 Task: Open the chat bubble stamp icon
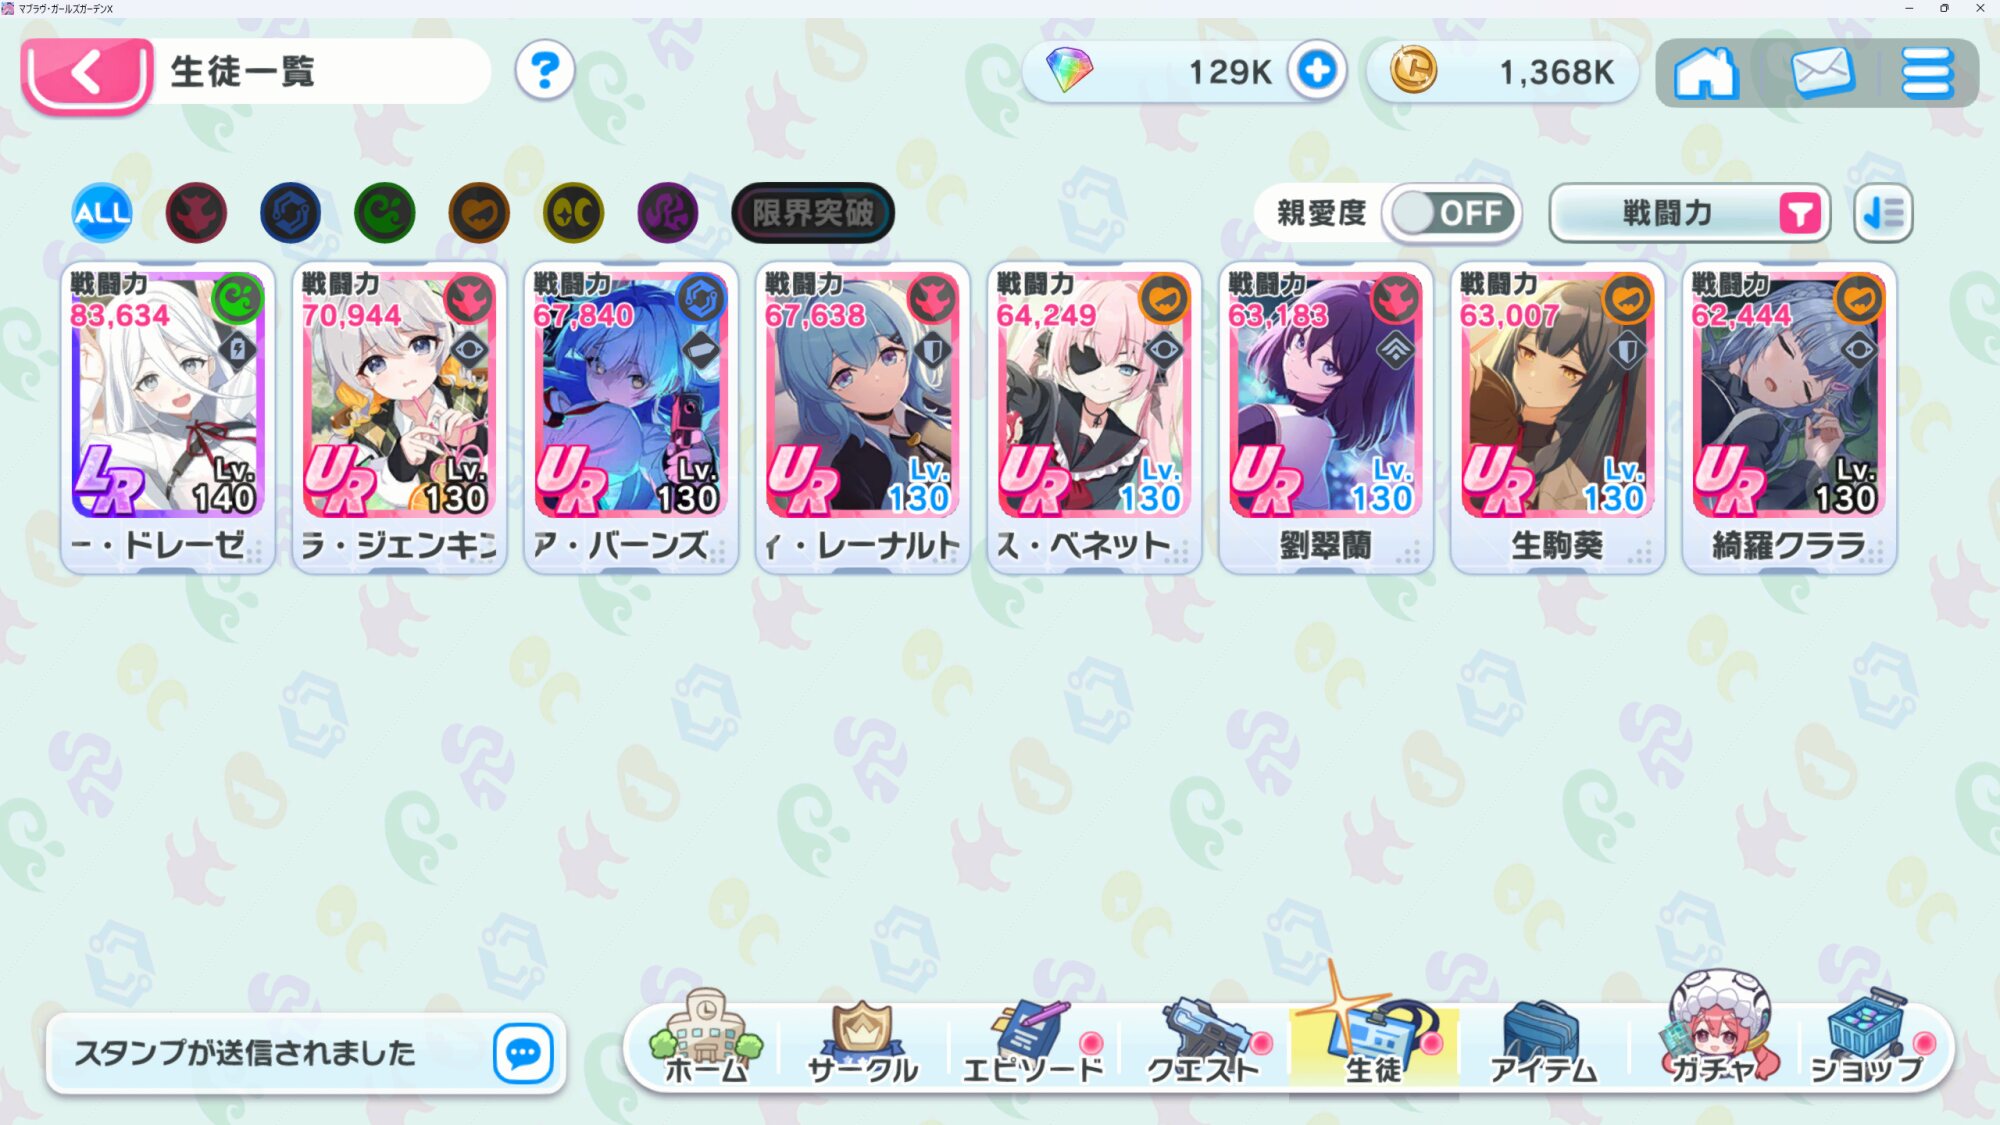523,1053
